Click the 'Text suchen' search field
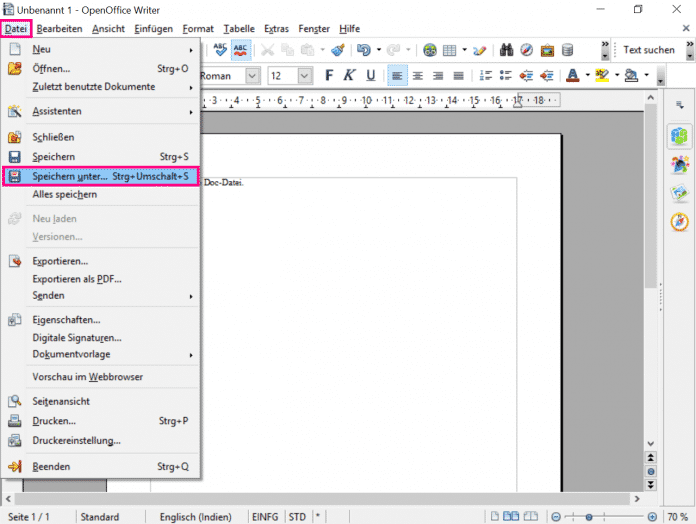 pos(648,50)
